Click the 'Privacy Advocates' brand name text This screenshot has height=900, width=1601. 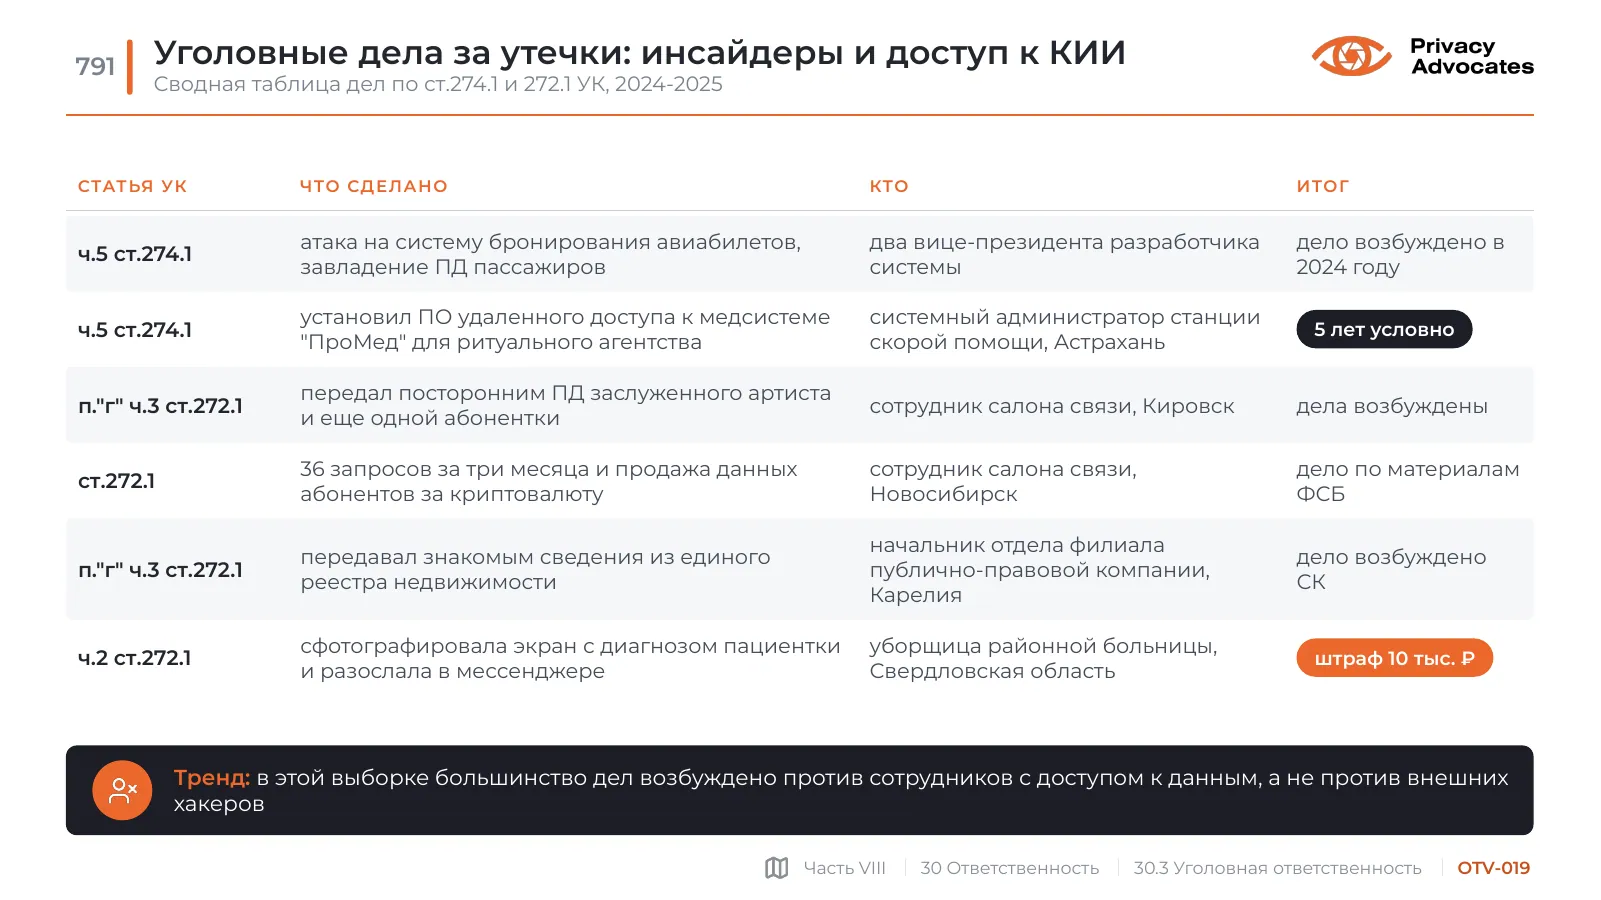tap(1471, 56)
